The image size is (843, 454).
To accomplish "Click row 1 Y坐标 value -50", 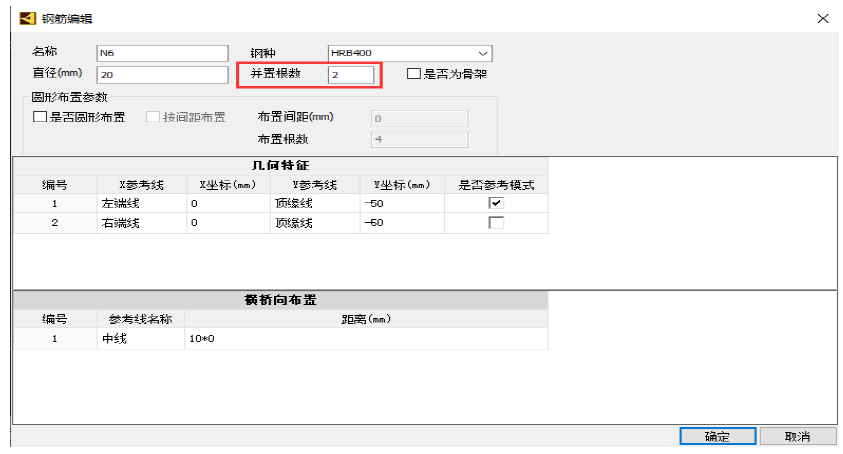I will coord(402,203).
